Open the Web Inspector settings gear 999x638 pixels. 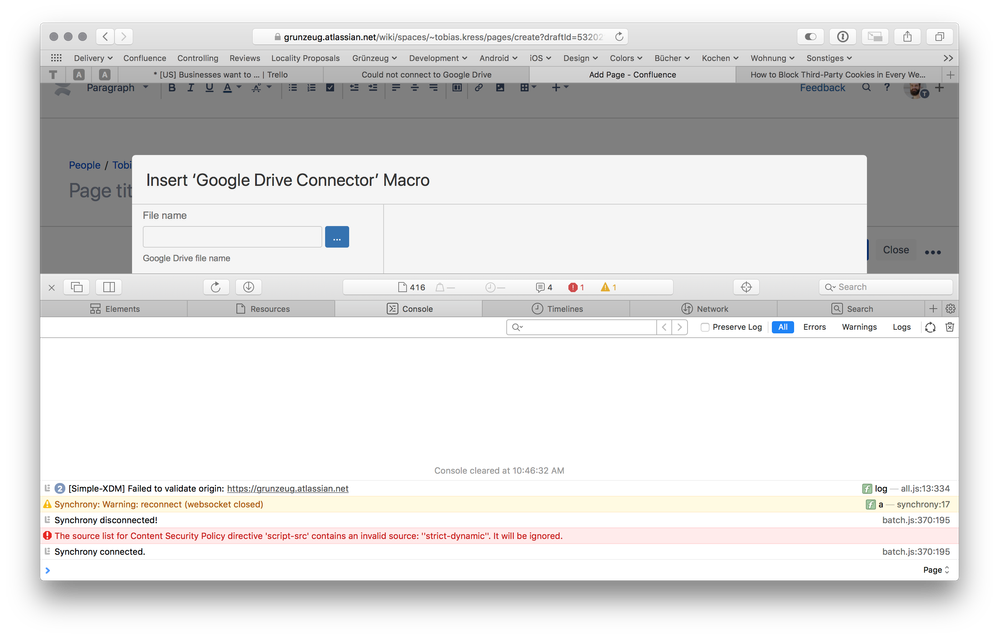coord(950,308)
